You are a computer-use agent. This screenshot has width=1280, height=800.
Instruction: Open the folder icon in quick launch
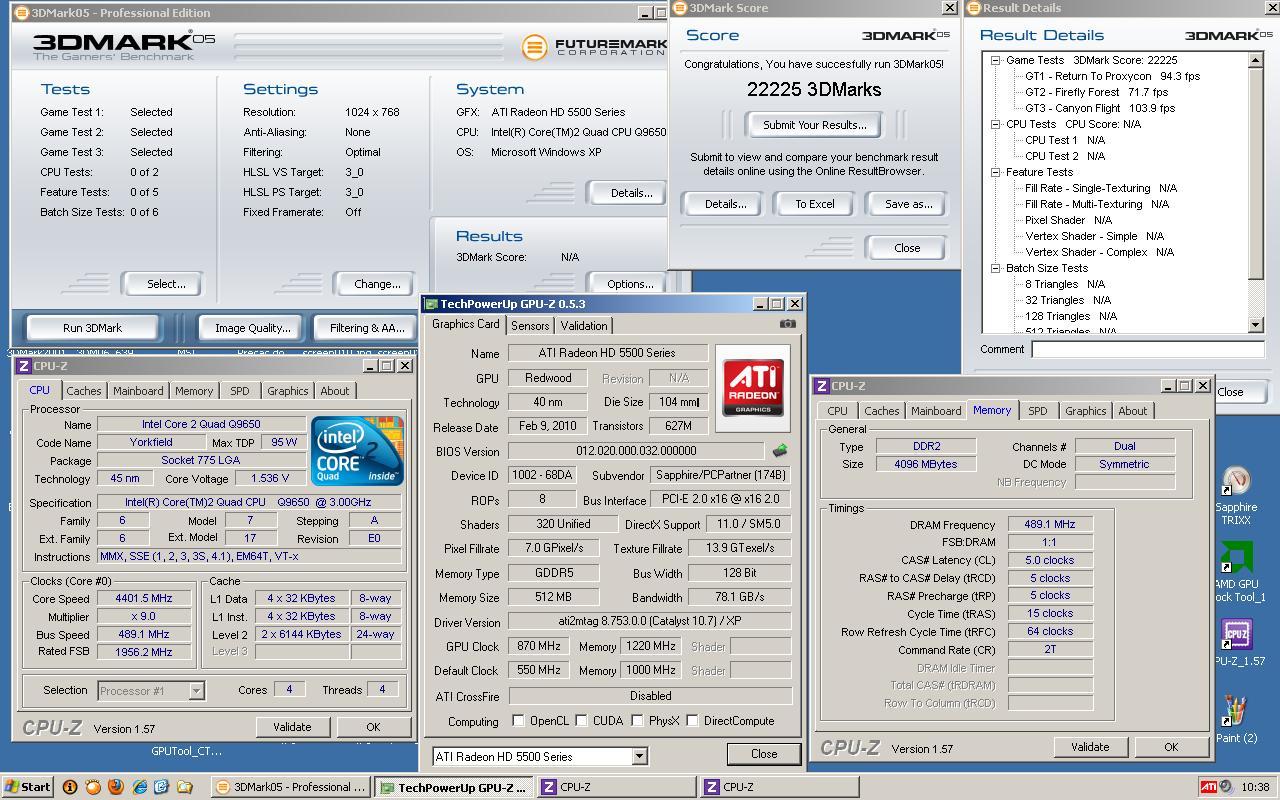[x=184, y=787]
